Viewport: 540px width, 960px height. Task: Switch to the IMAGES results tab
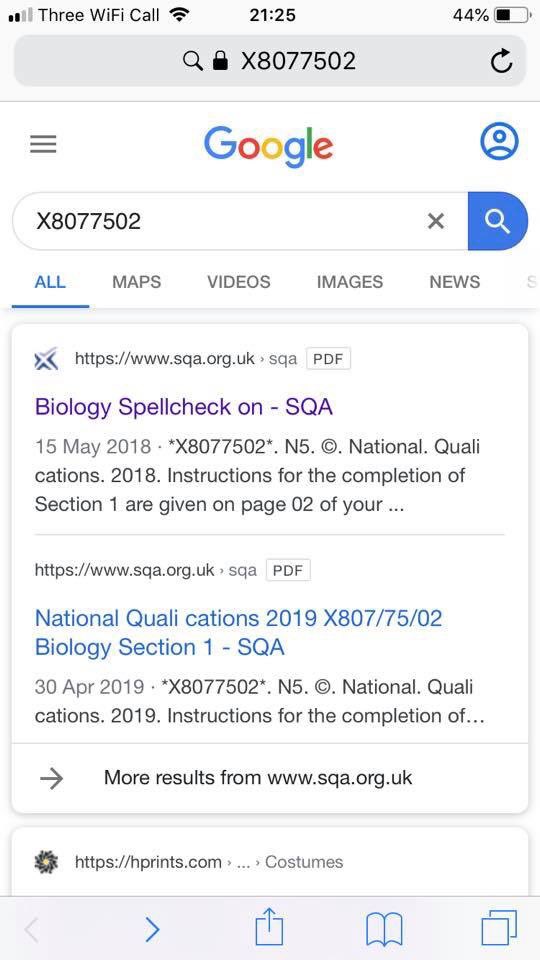tap(350, 282)
